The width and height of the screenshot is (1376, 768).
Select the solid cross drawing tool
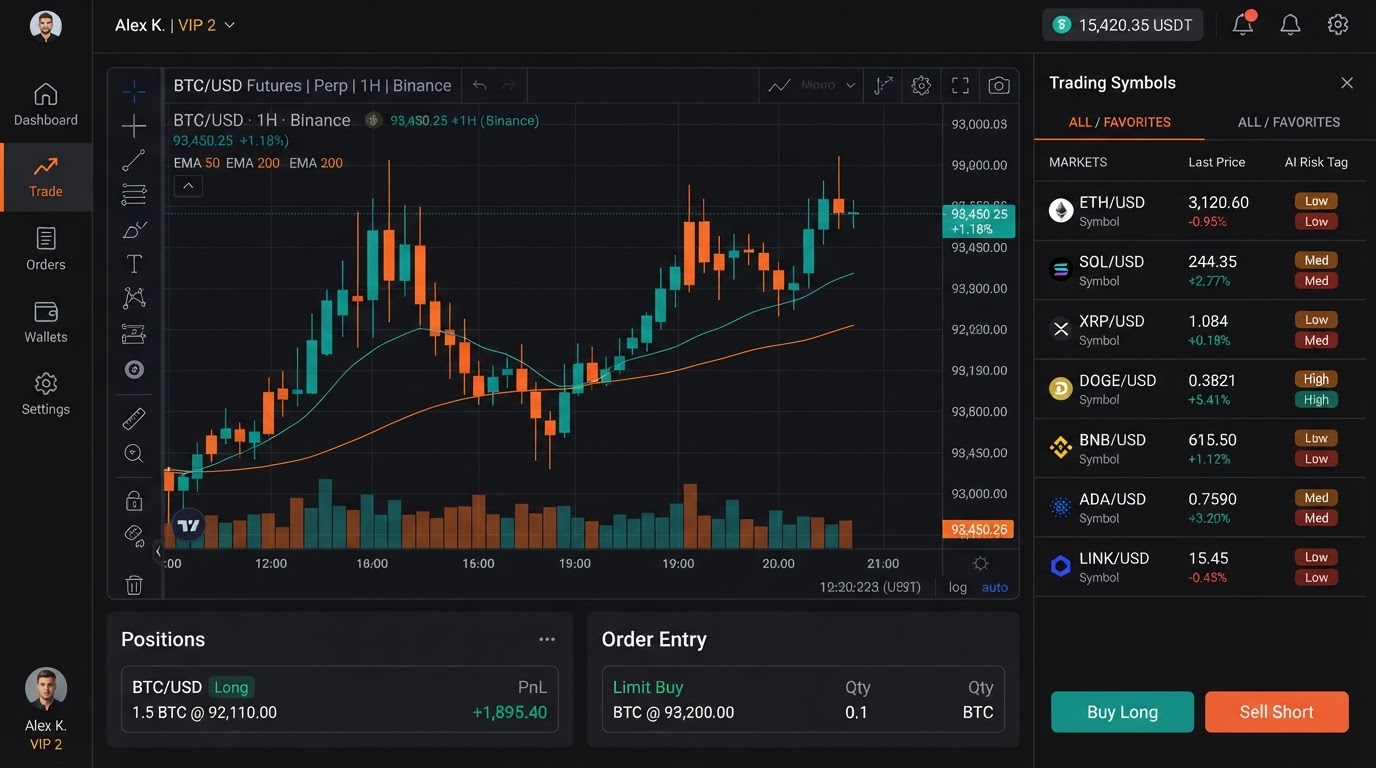click(x=134, y=126)
